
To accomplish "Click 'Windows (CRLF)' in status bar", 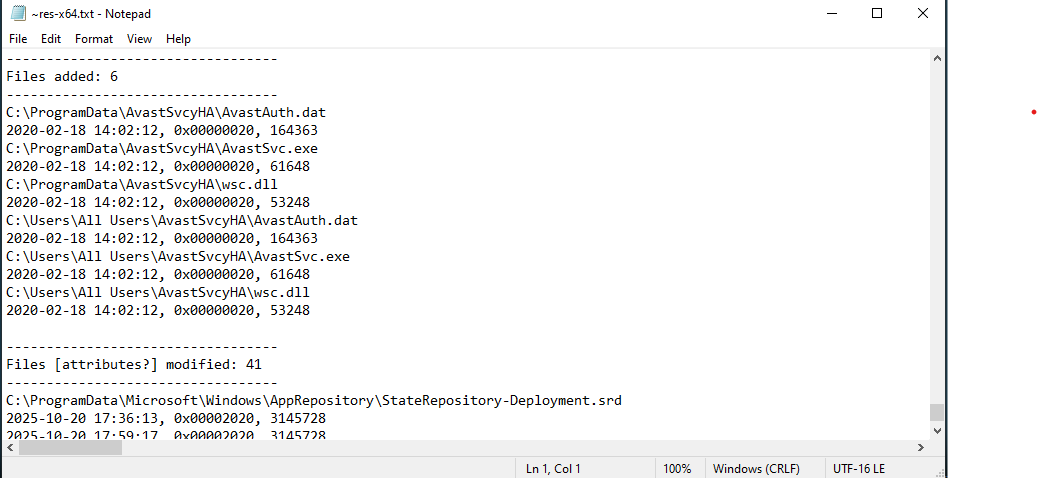I will [756, 469].
